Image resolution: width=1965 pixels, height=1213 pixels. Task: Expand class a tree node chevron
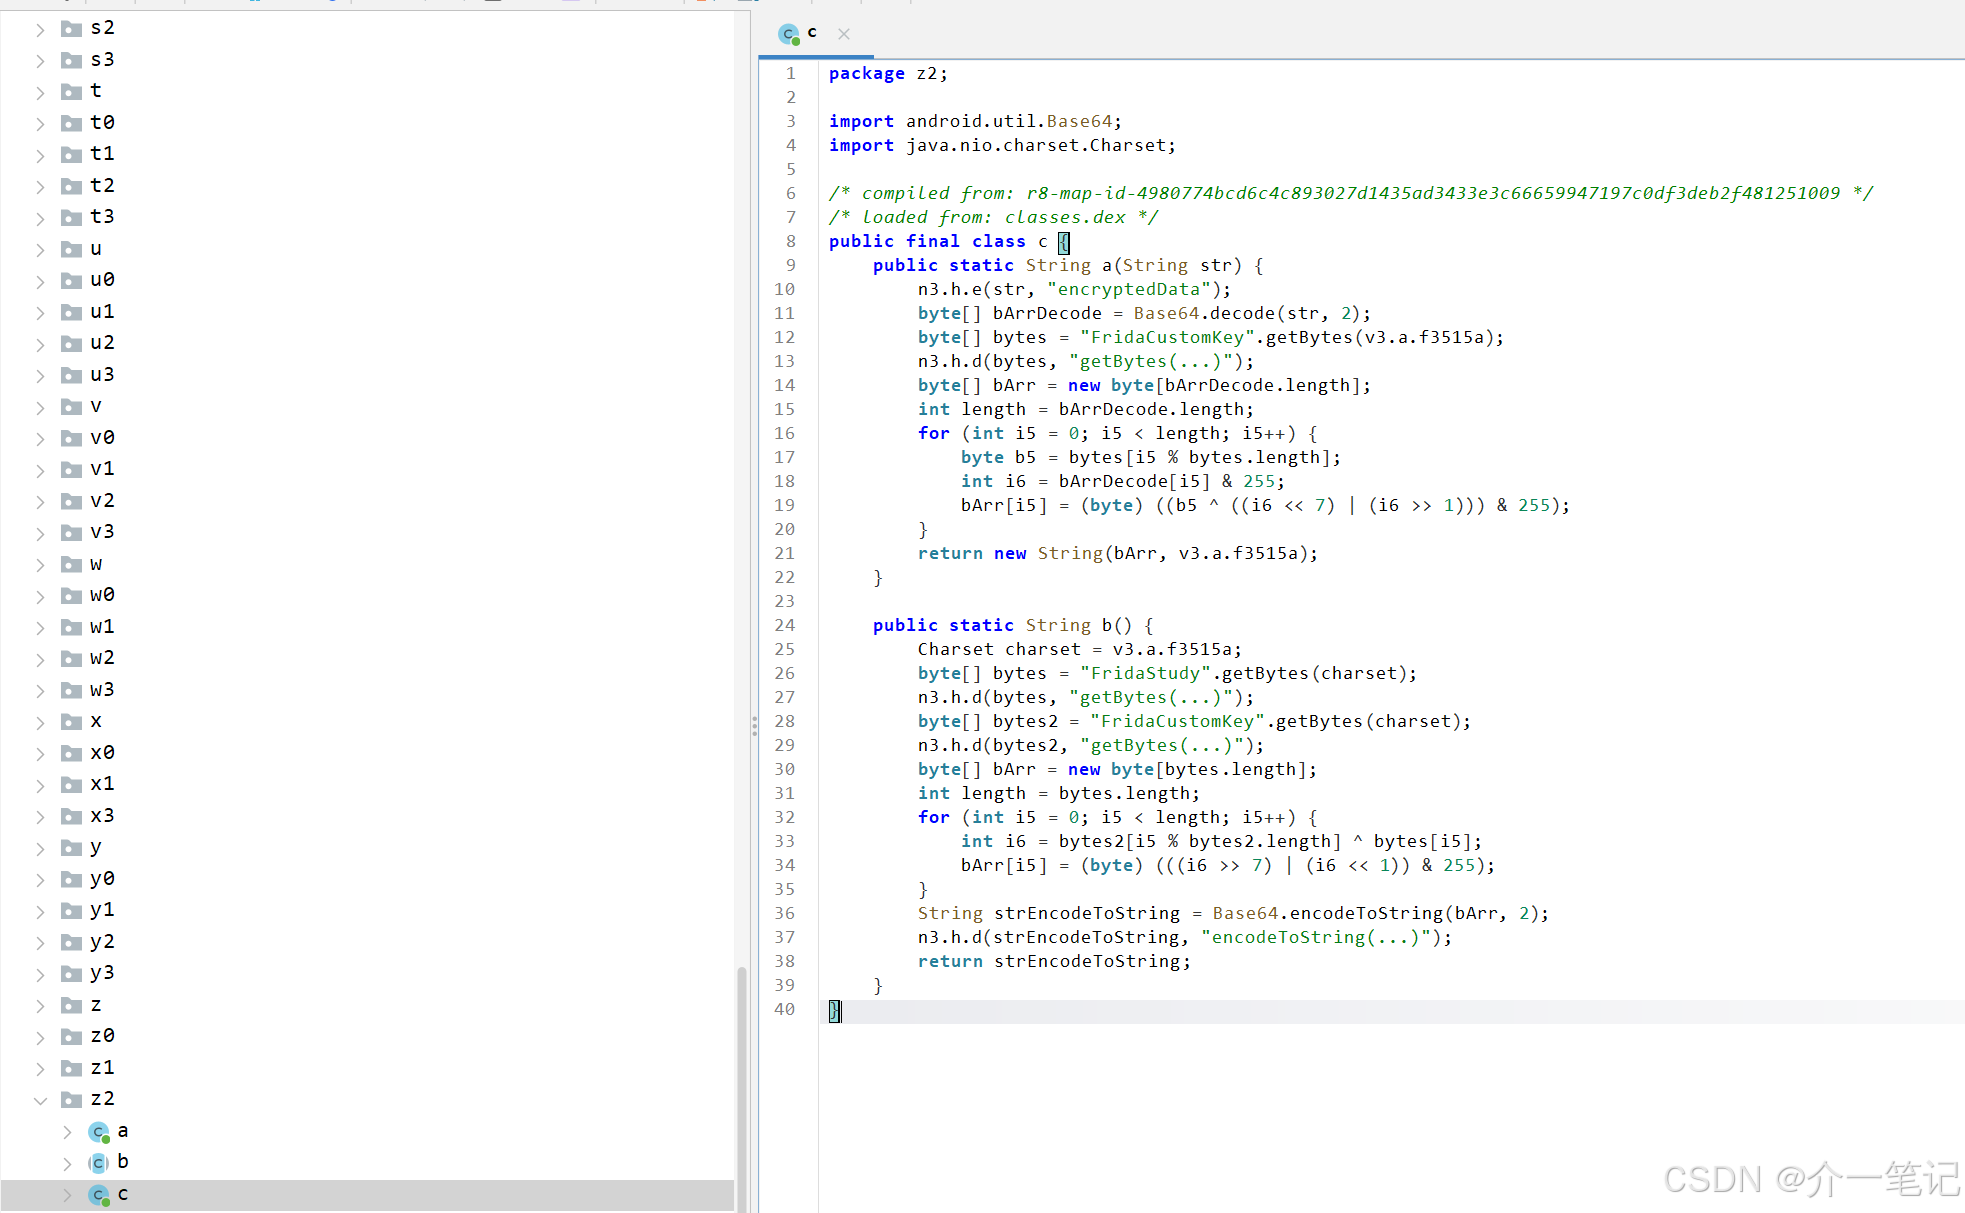(67, 1131)
